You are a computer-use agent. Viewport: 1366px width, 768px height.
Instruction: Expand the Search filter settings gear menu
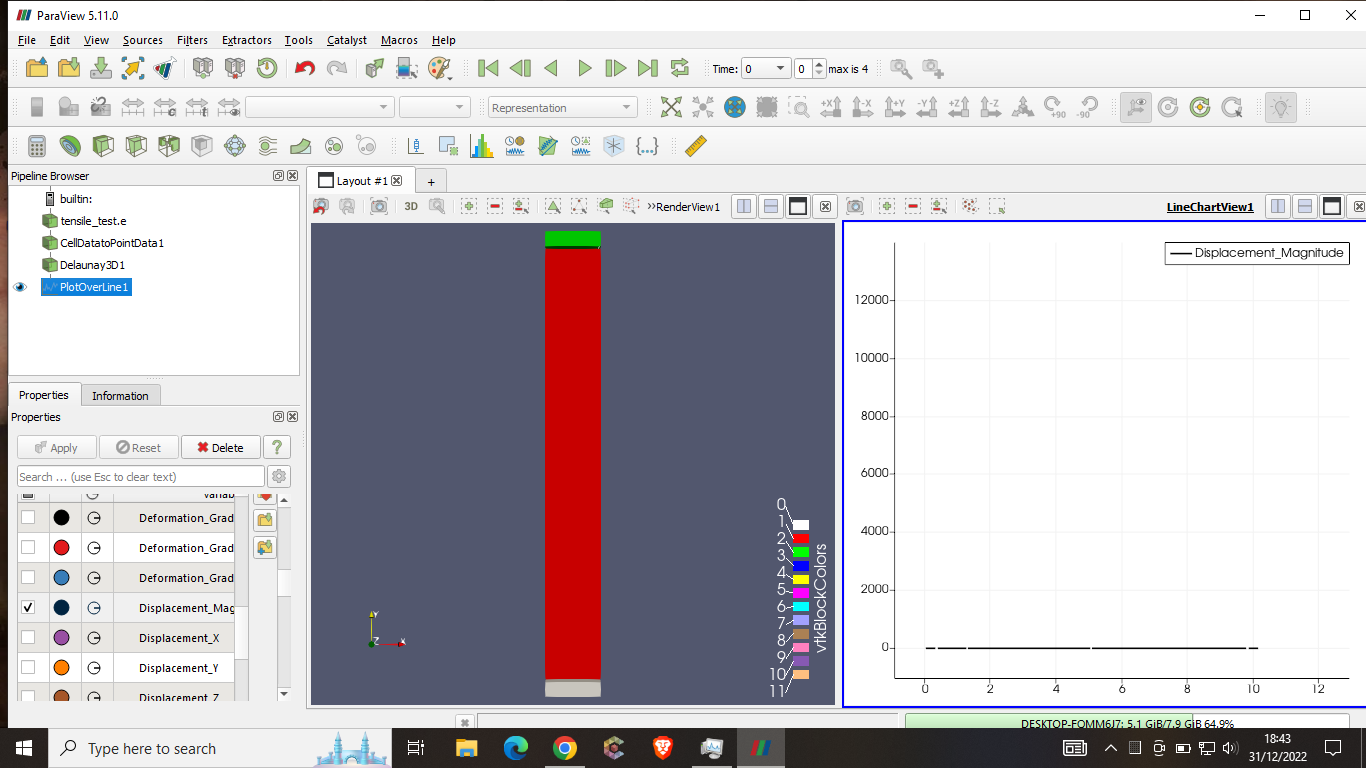[278, 476]
